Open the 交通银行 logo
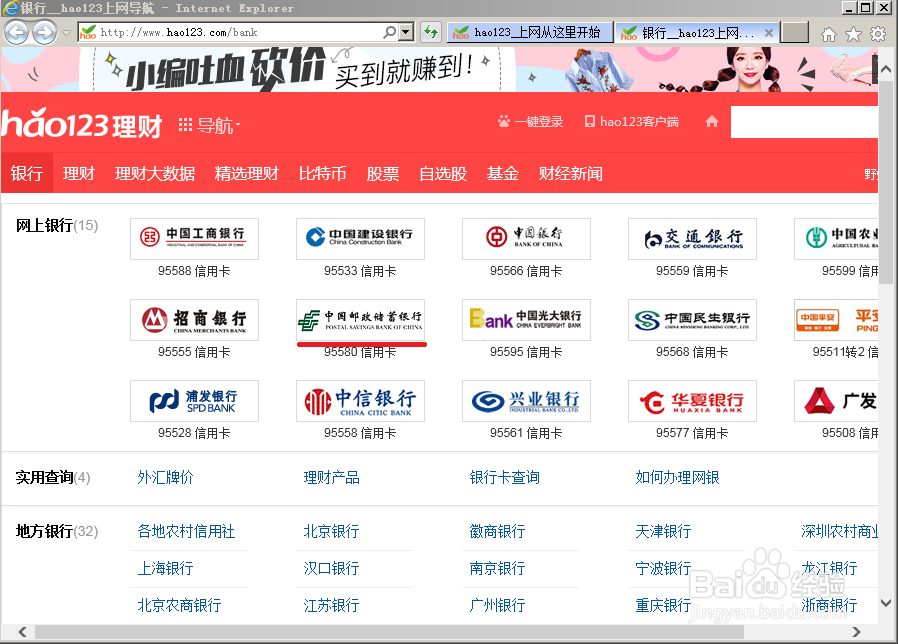898x644 pixels. [x=692, y=238]
